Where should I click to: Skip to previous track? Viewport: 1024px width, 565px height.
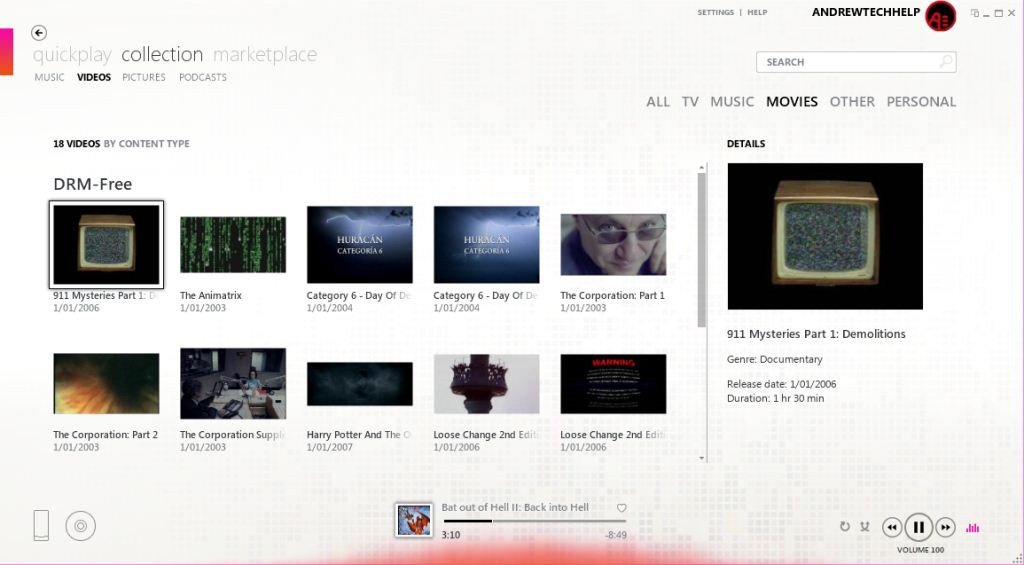coord(892,527)
